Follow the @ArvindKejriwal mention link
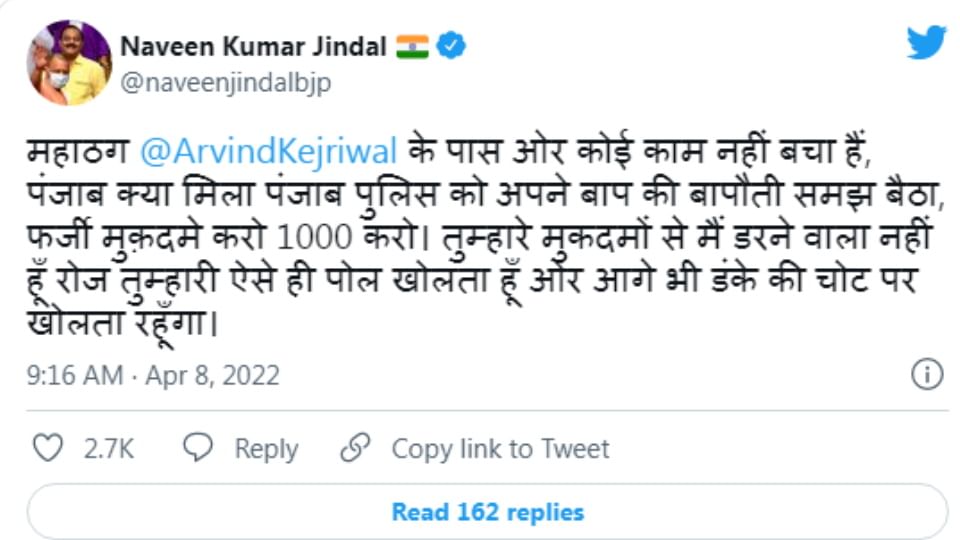This screenshot has height=540, width=960. [269, 152]
